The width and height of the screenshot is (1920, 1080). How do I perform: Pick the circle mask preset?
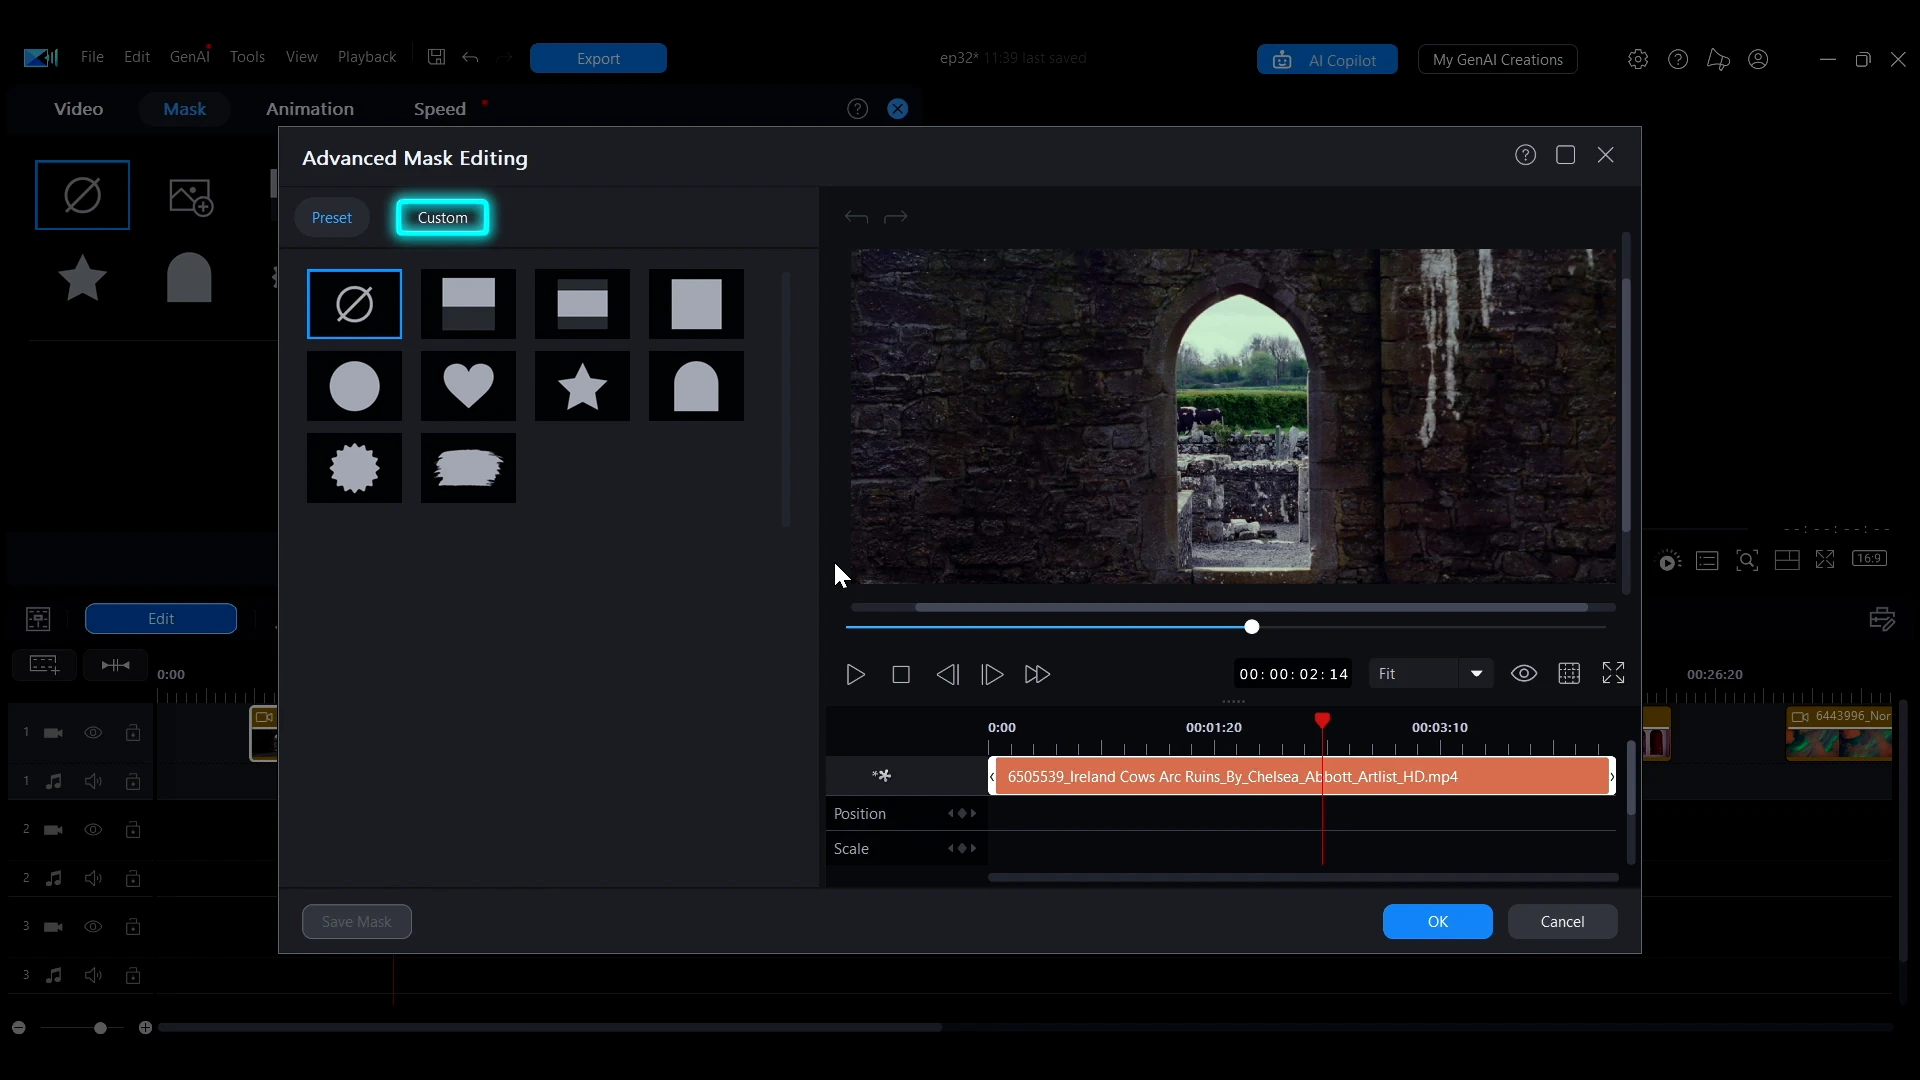[354, 386]
